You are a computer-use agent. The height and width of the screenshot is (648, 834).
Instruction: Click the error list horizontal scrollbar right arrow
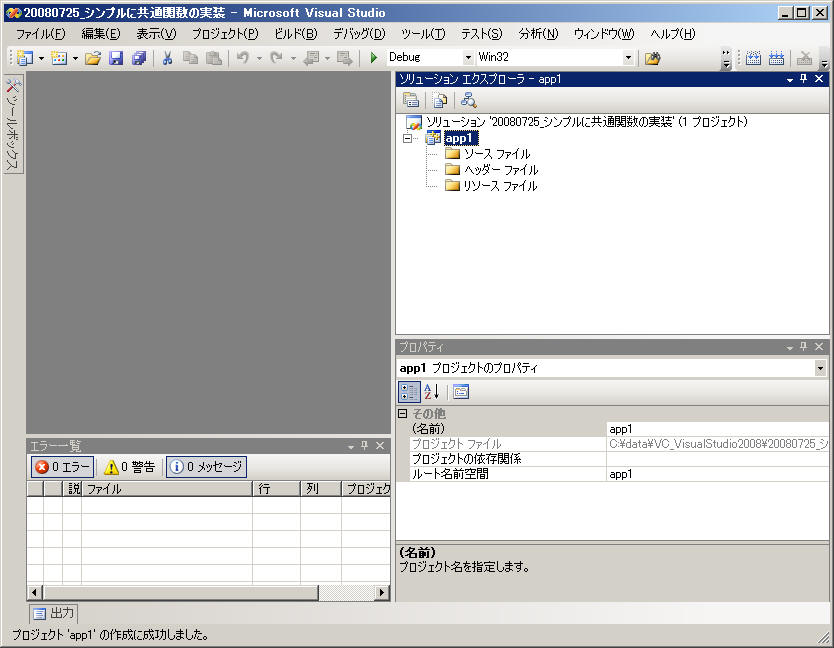(381, 593)
